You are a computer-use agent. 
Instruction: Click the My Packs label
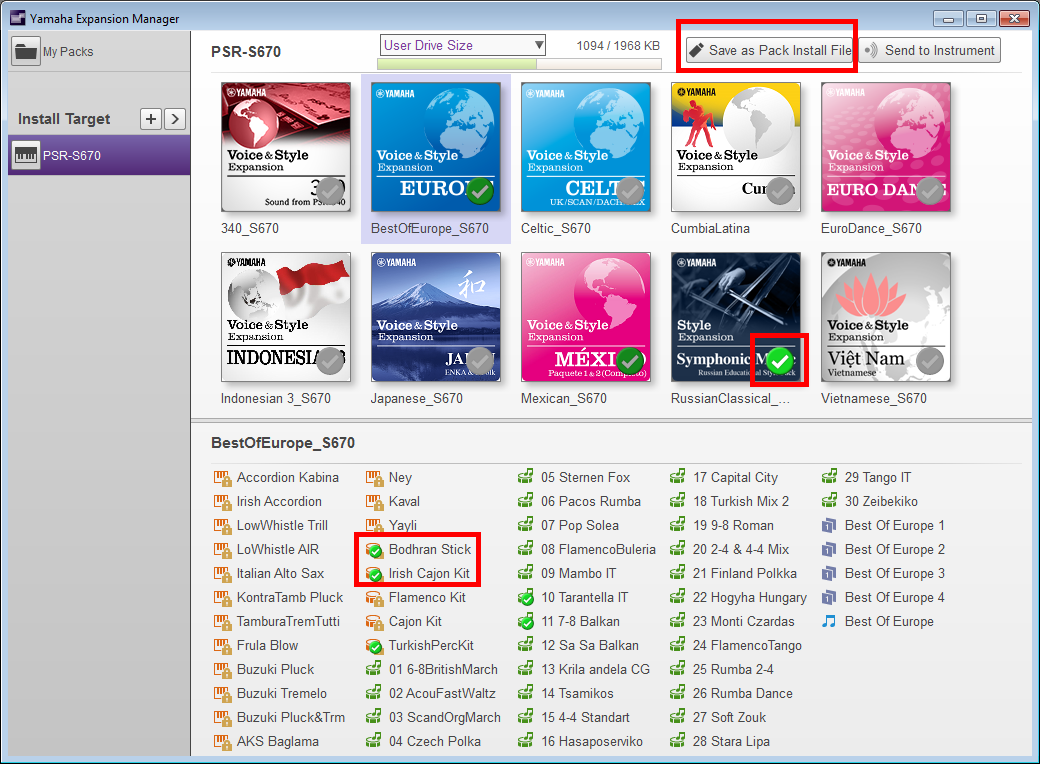click(x=68, y=52)
